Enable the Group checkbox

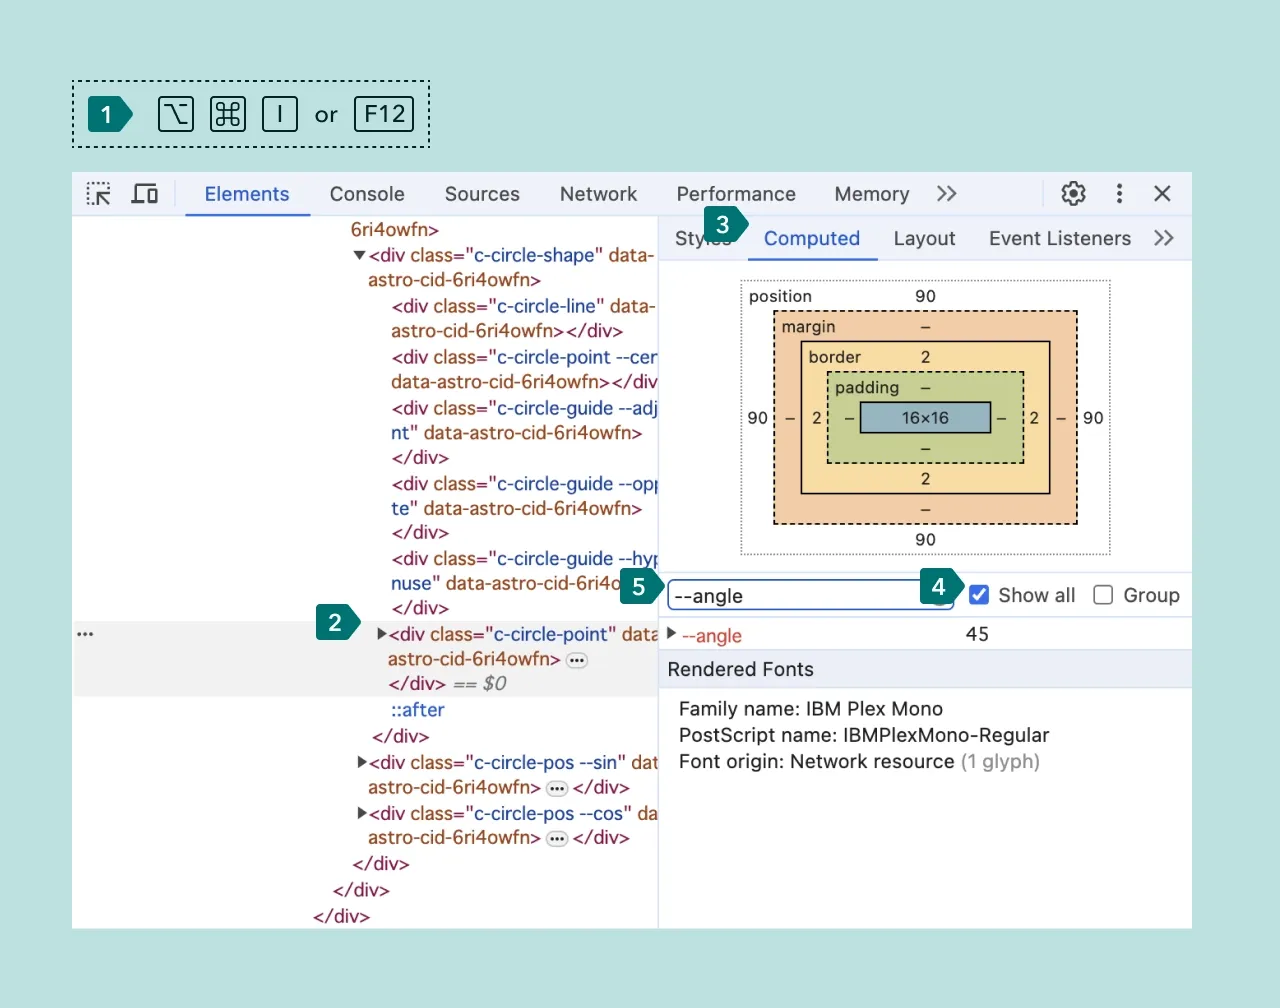point(1103,595)
